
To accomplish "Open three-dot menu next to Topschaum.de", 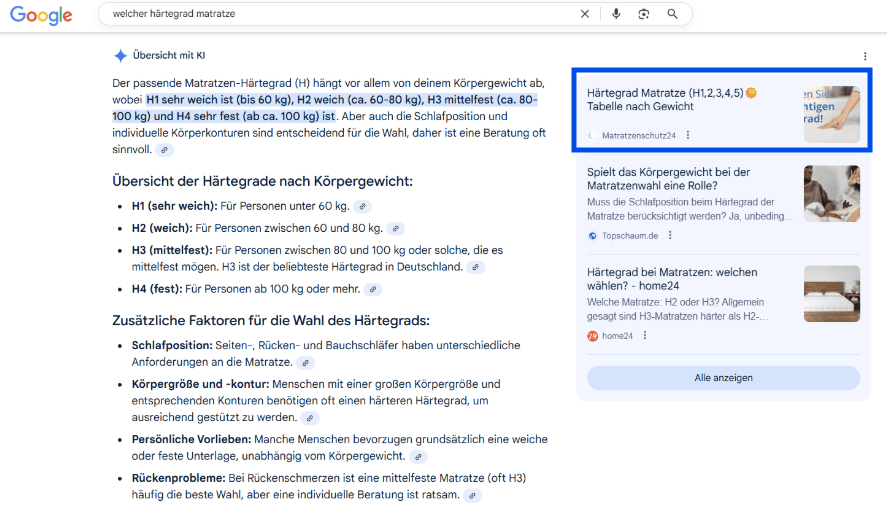I will coord(670,235).
